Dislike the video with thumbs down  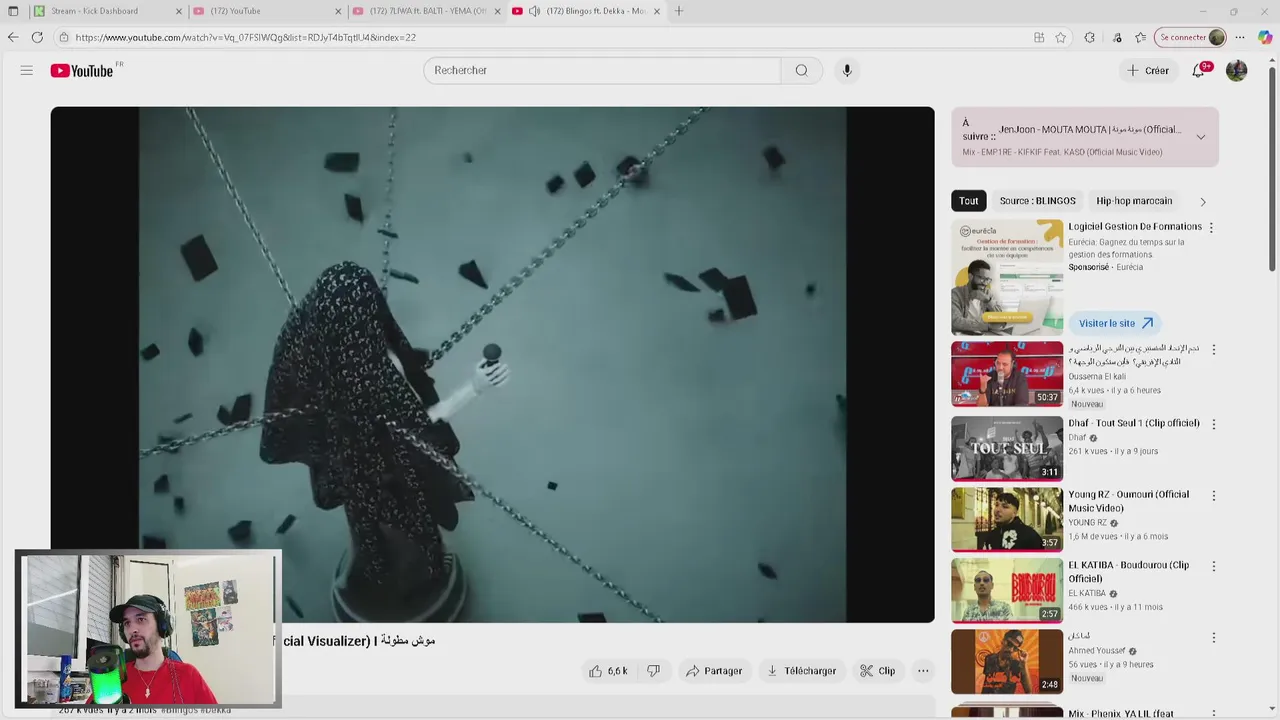654,671
